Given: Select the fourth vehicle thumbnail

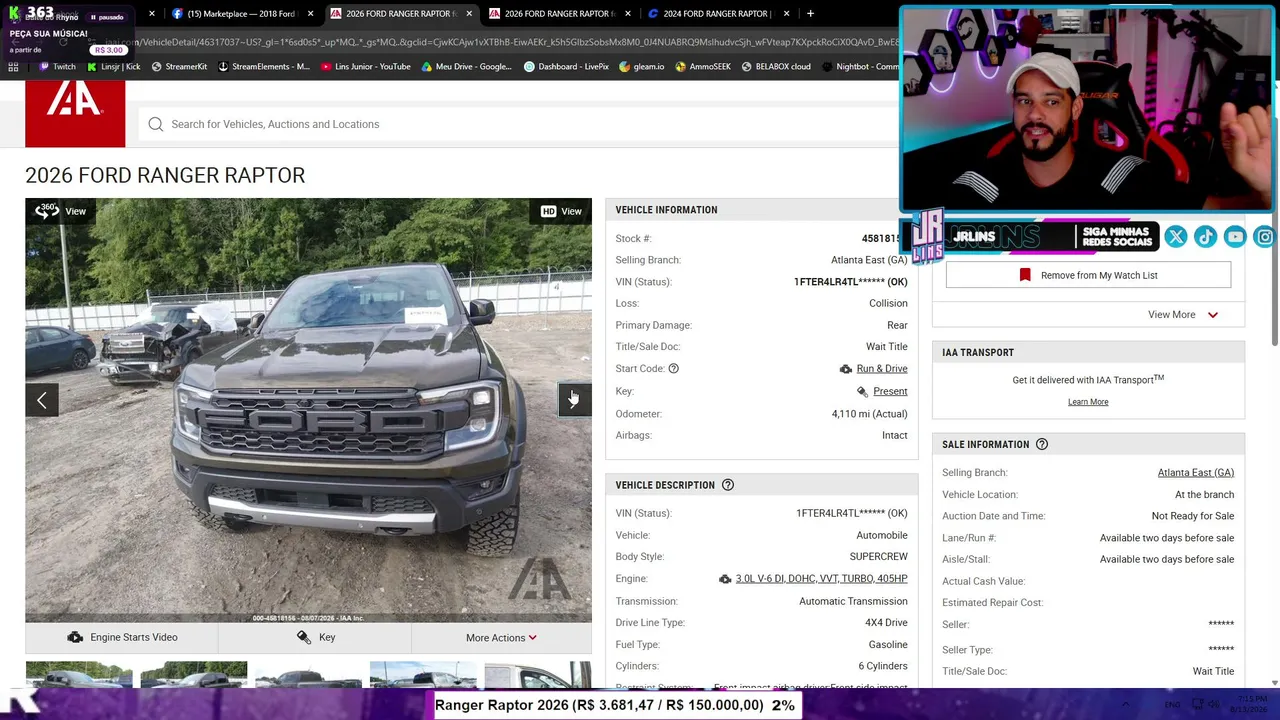Looking at the screenshot, I should click(x=423, y=675).
